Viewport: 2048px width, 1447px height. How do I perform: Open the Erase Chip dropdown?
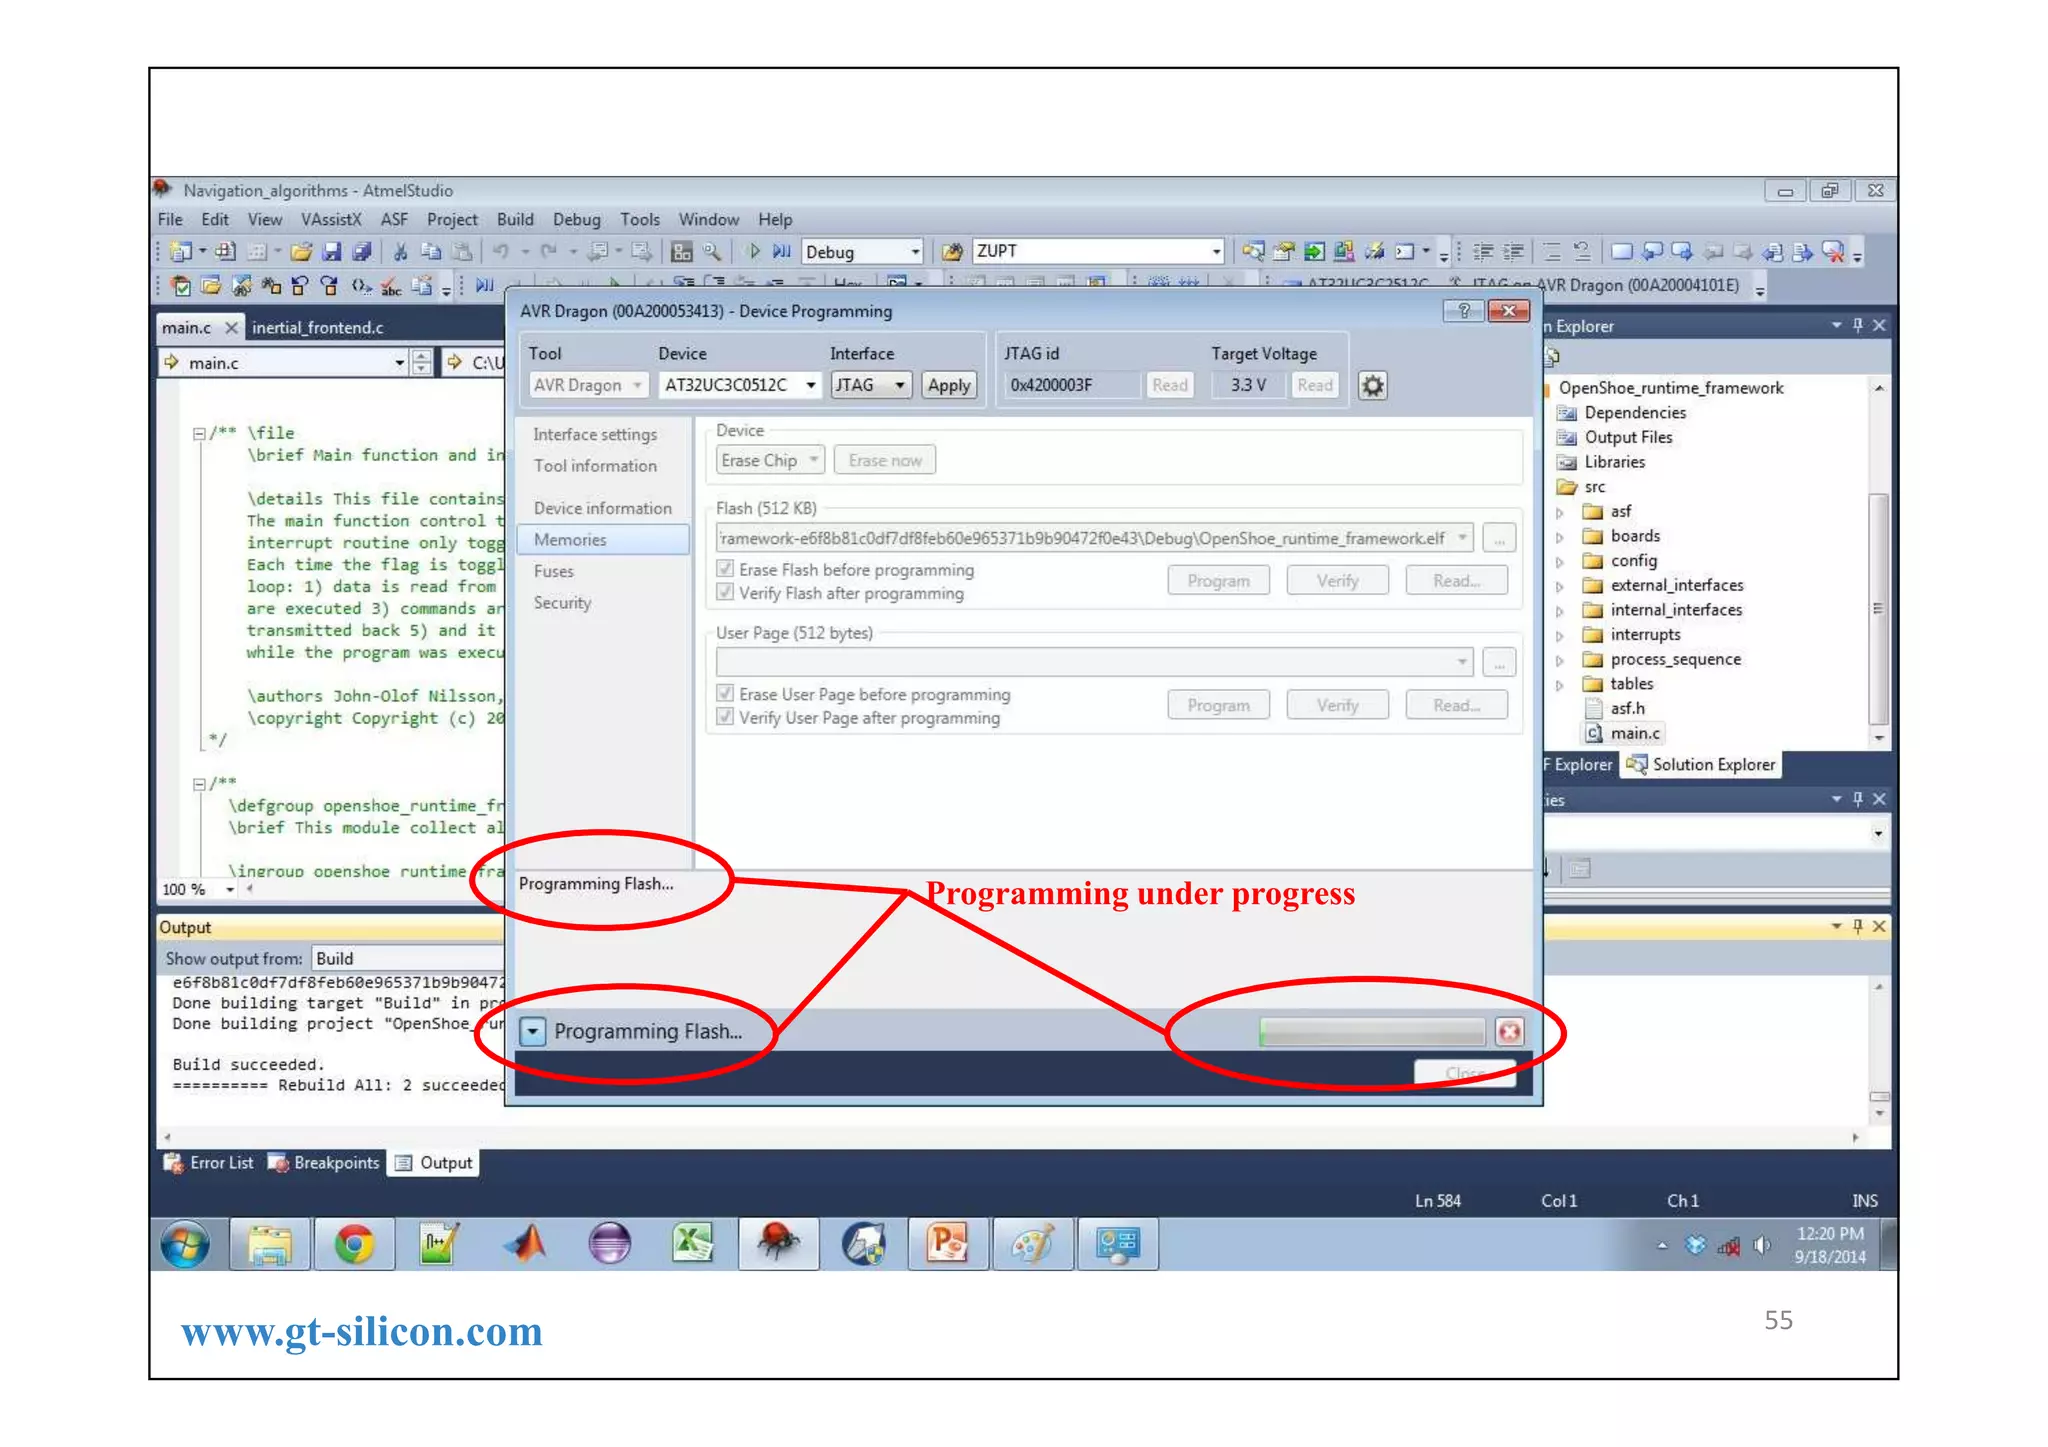click(813, 460)
